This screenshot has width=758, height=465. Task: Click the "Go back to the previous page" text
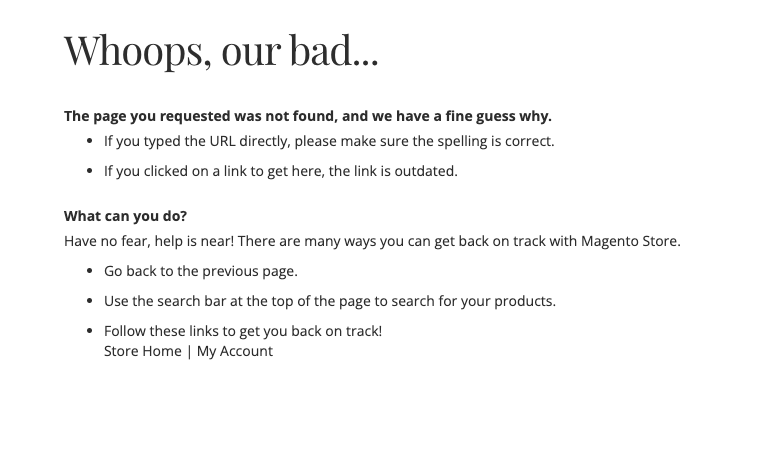(201, 271)
